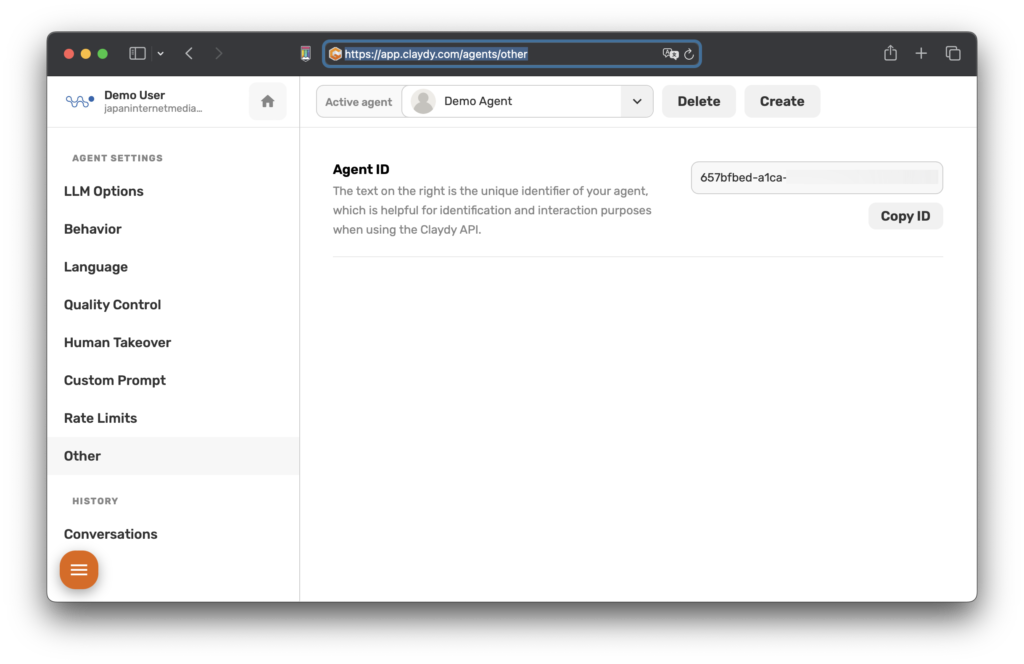Image resolution: width=1024 pixels, height=664 pixels.
Task: Click the Create agent button
Action: 782,101
